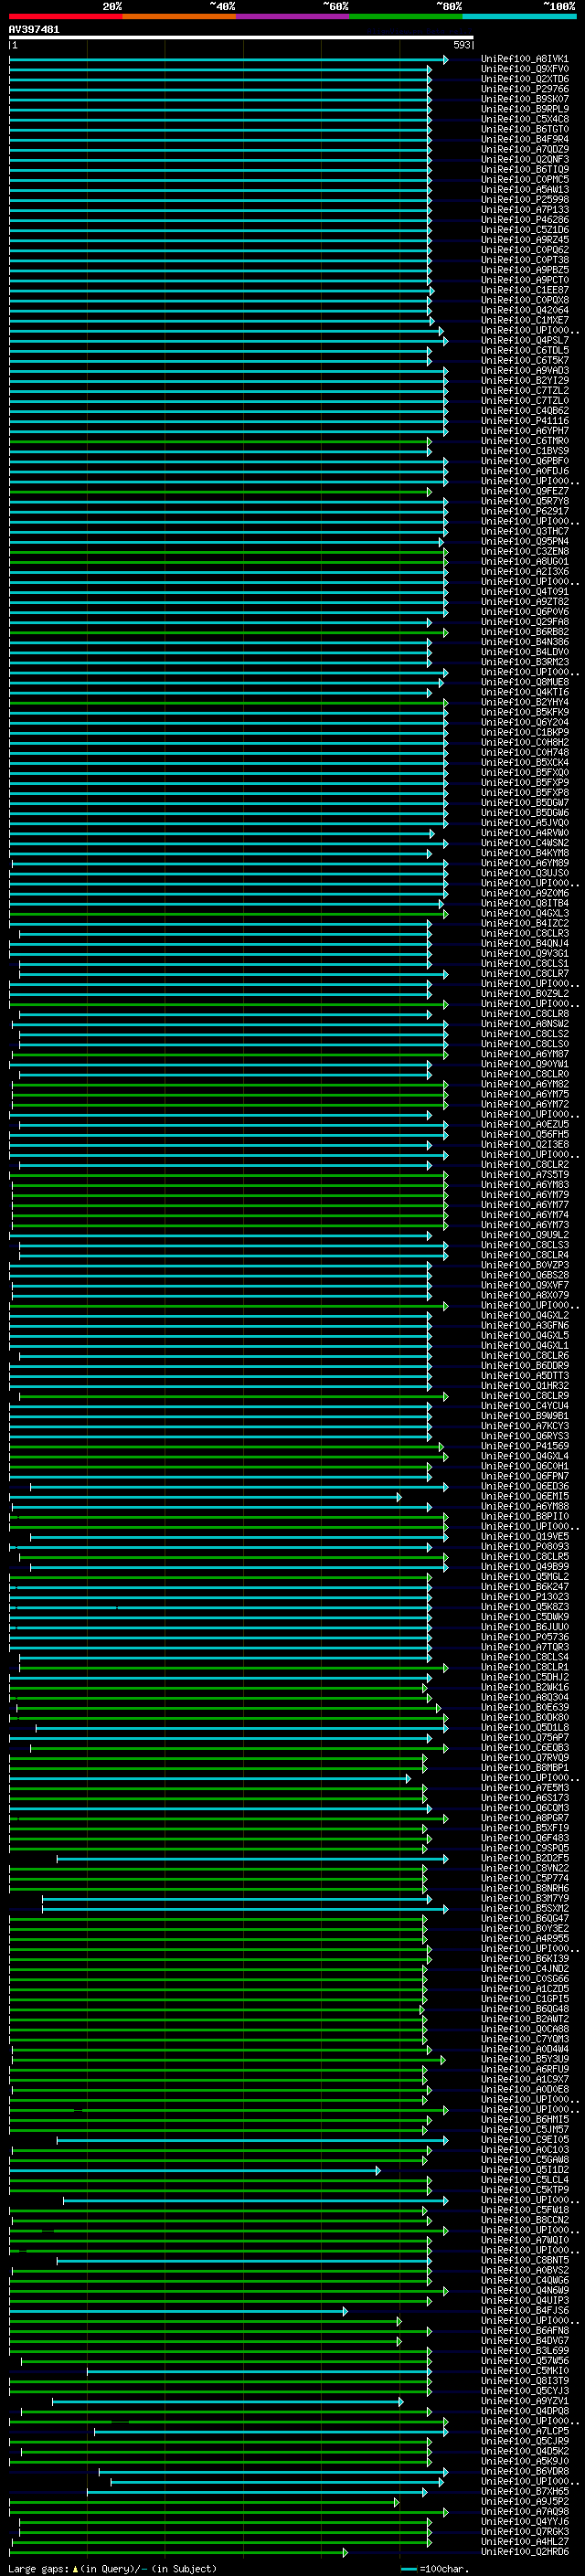The height and width of the screenshot is (2576, 585).
Task: Click alignment arrow end for UniRef100_Q6EM15
Action: 399,1497
